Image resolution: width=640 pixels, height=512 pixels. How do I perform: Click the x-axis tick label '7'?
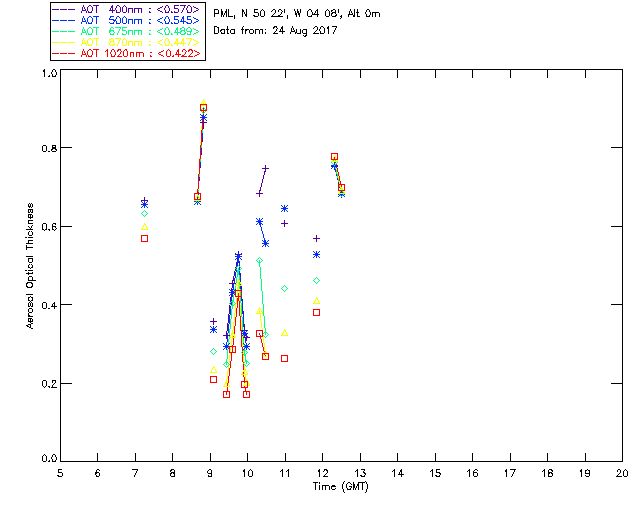point(135,473)
